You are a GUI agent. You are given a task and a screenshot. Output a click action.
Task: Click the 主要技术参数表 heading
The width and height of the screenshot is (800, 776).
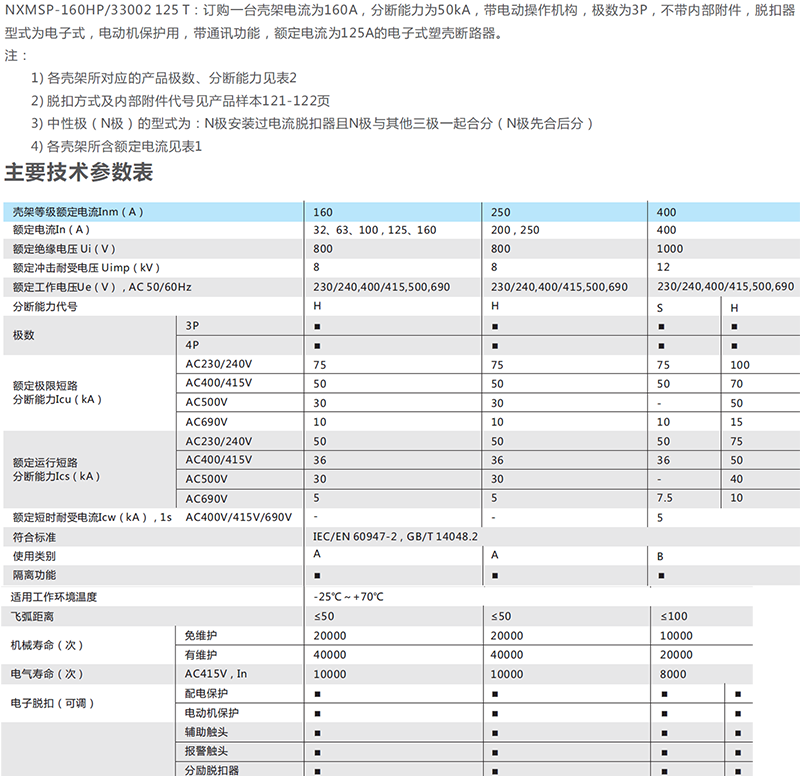tap(79, 172)
